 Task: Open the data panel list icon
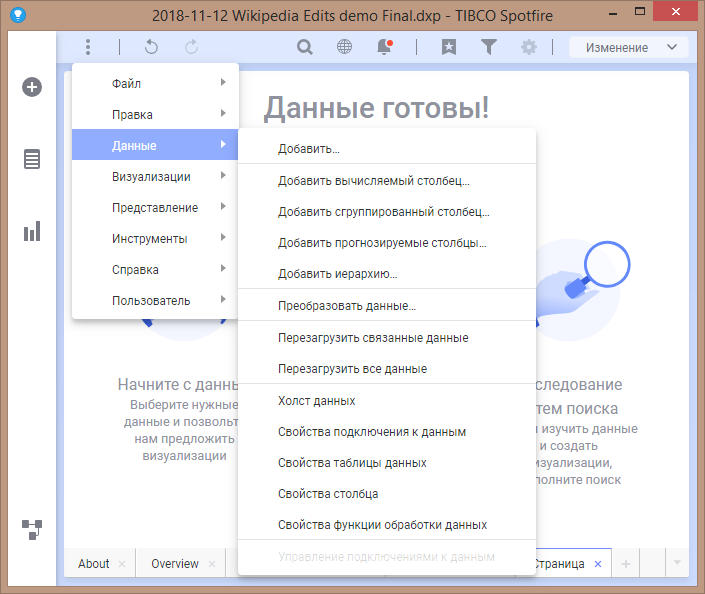[x=32, y=159]
